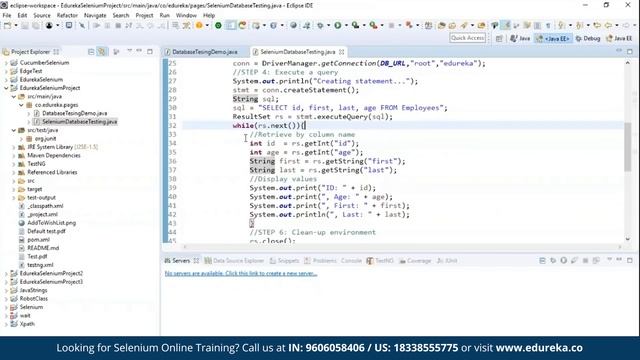Click the New file toolbar icon
The width and height of the screenshot is (640, 360).
7,25
